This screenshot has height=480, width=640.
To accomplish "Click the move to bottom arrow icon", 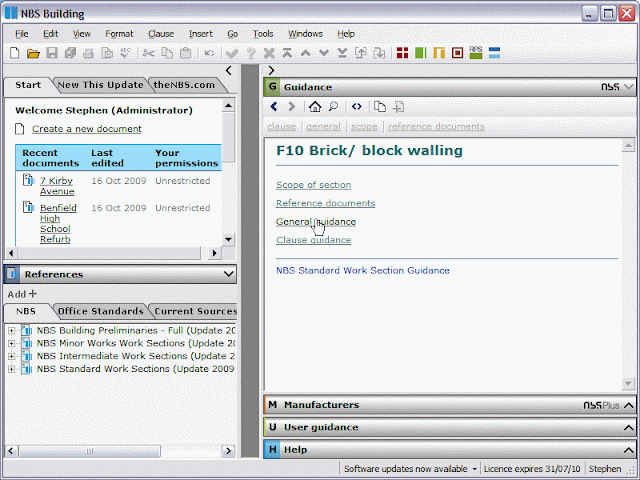I will click(x=342, y=53).
